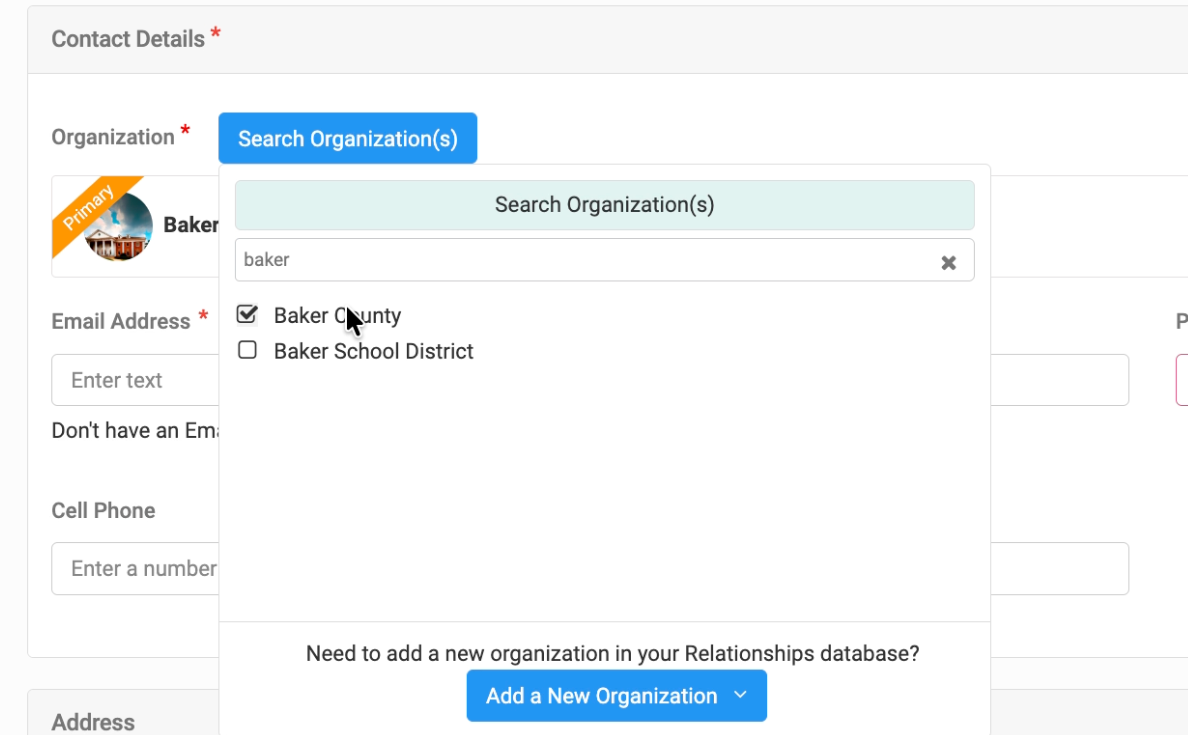This screenshot has height=735, width=1188.
Task: Click the Address section header
Action: point(93,722)
